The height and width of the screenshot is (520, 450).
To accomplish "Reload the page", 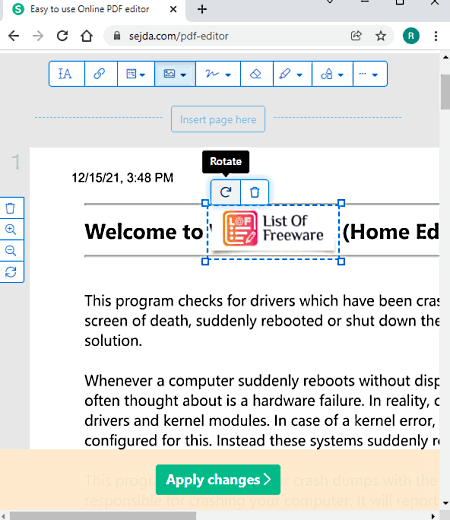I will [62, 36].
